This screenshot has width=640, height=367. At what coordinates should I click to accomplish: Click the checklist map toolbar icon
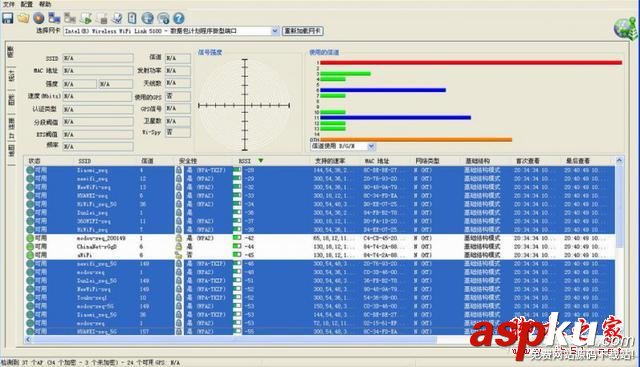point(117,18)
